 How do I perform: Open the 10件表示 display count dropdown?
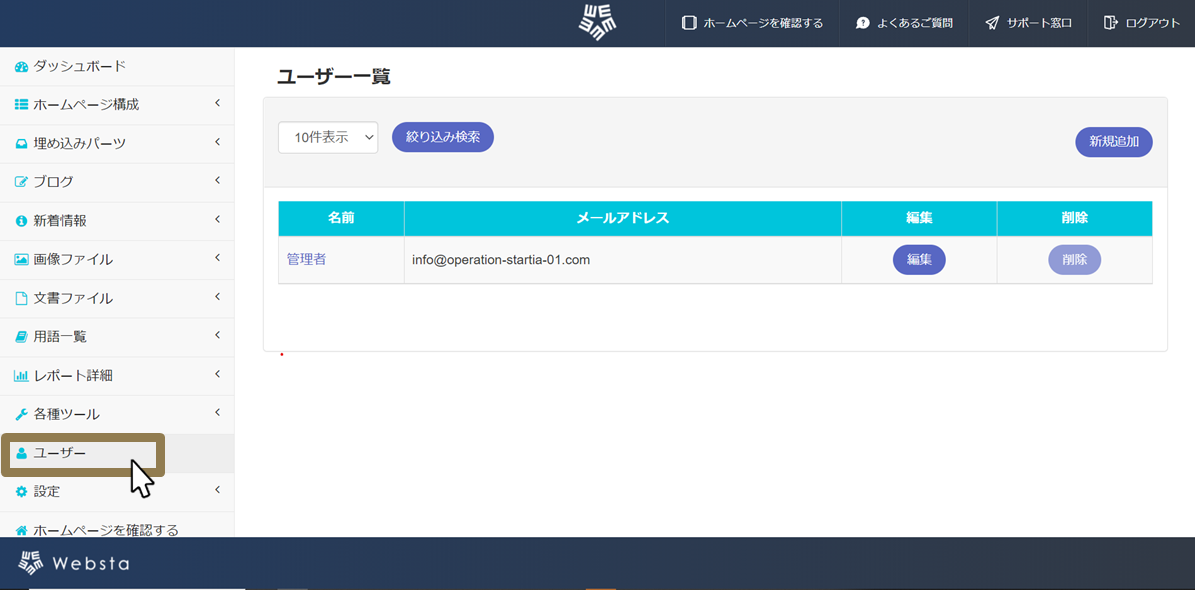[x=328, y=136]
